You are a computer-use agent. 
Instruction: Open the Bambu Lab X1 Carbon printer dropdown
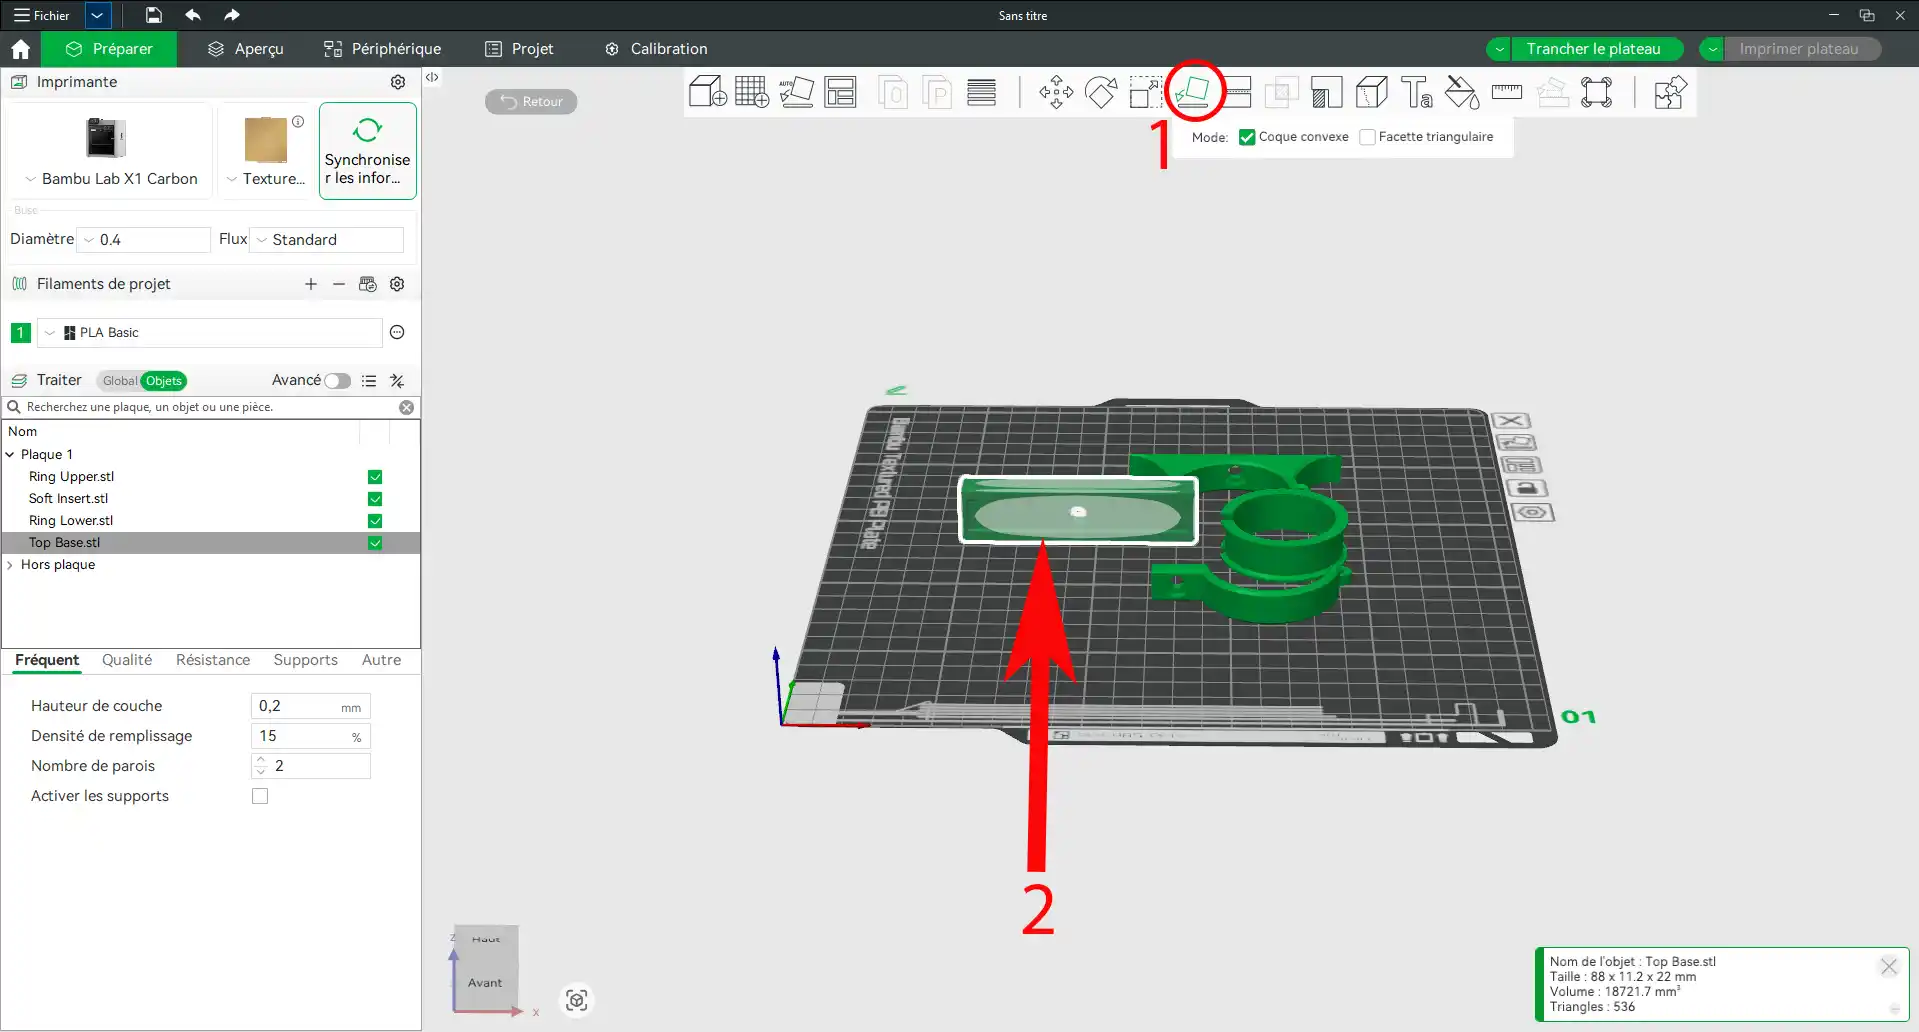[x=110, y=179]
